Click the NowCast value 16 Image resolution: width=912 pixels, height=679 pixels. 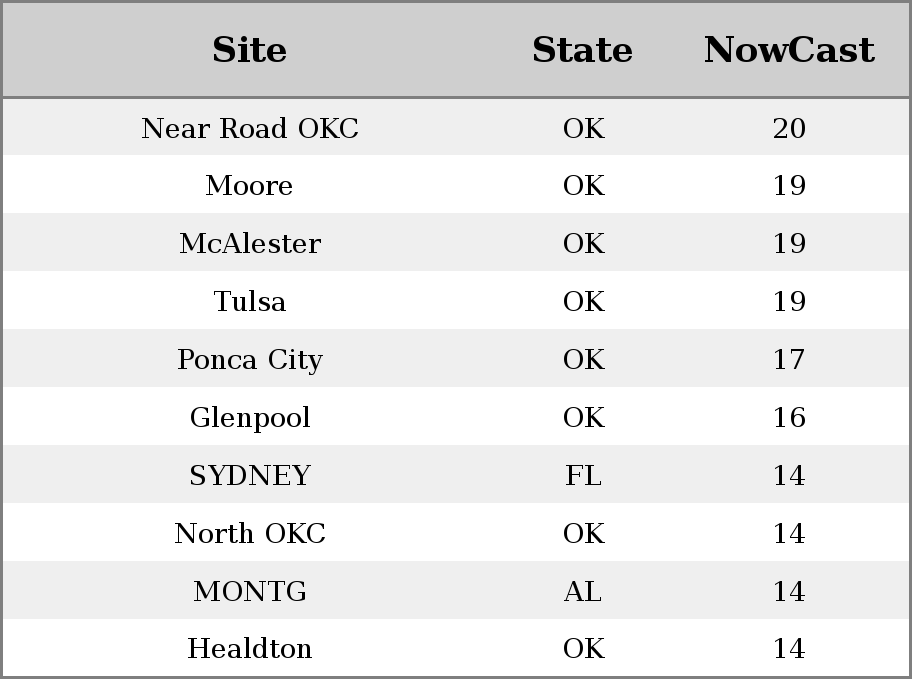pos(789,417)
